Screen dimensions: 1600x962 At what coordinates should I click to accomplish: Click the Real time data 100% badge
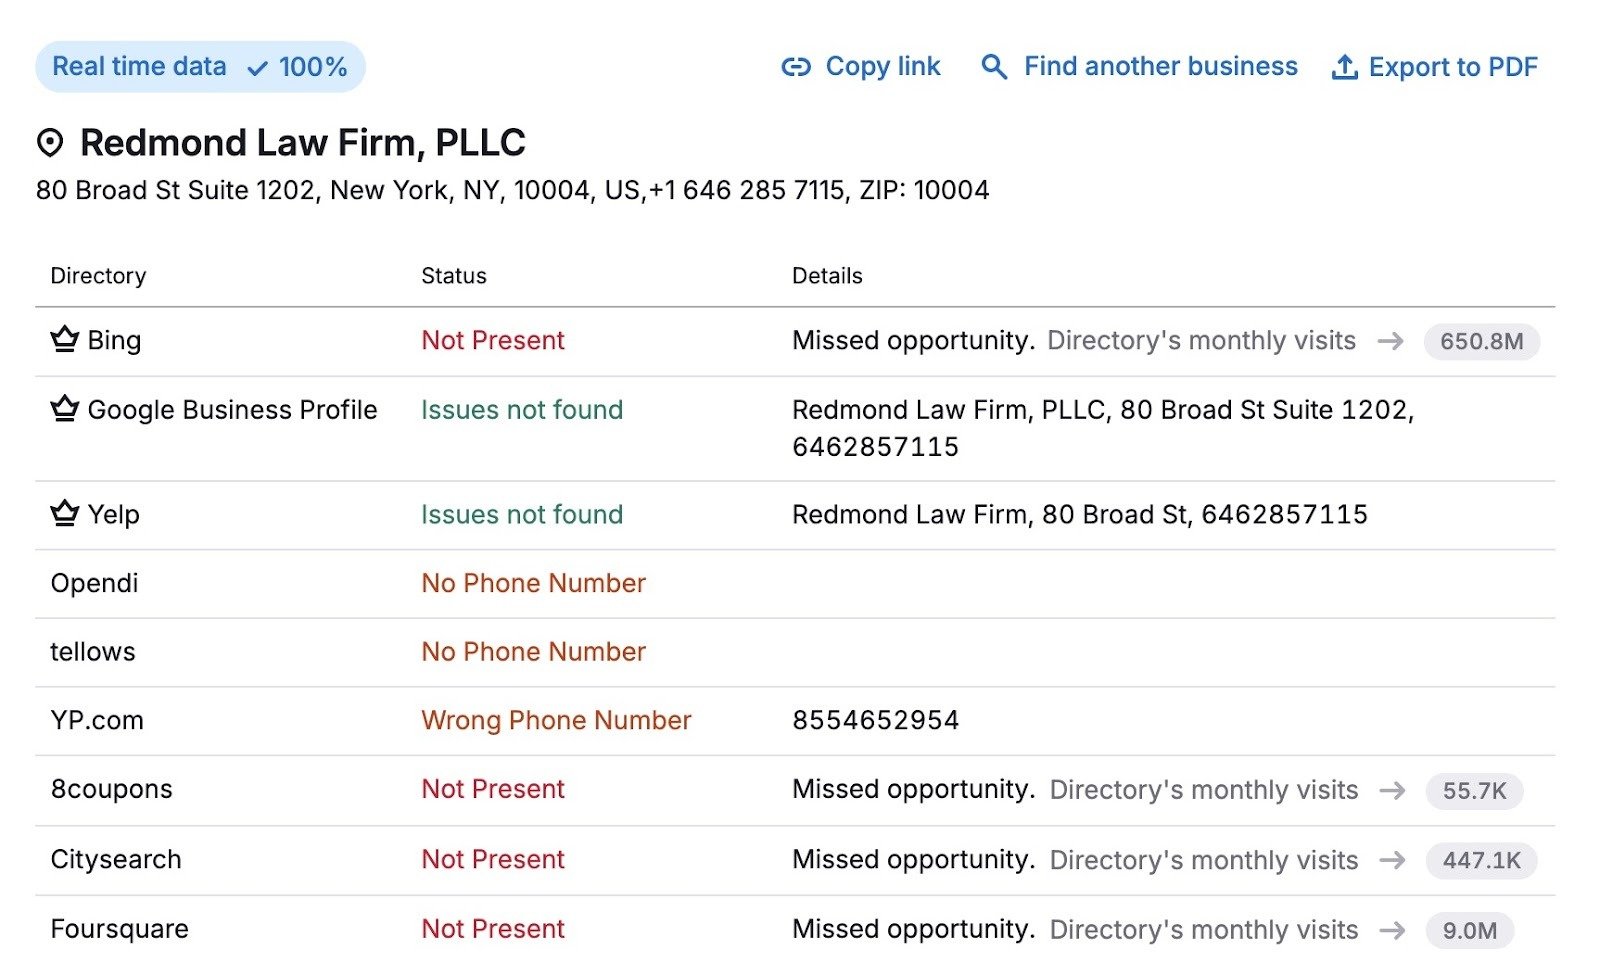pyautogui.click(x=199, y=66)
